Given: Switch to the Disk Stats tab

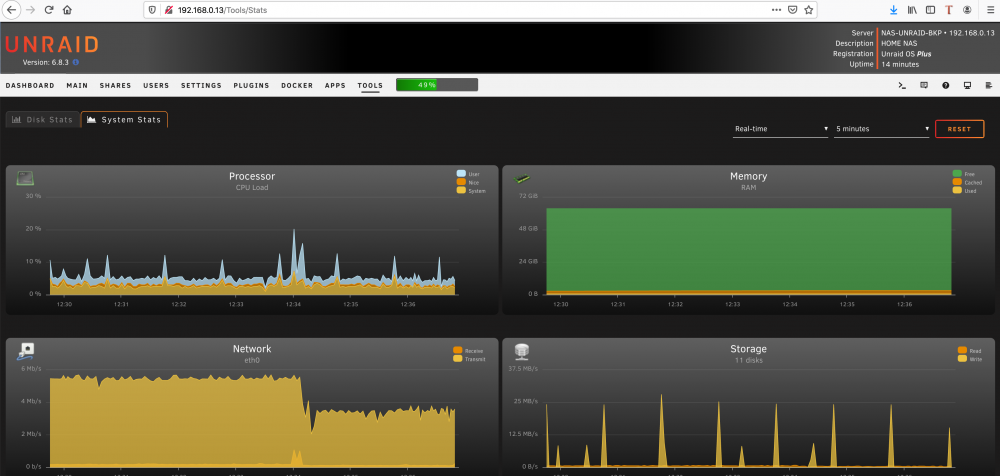Looking at the screenshot, I should pyautogui.click(x=43, y=119).
